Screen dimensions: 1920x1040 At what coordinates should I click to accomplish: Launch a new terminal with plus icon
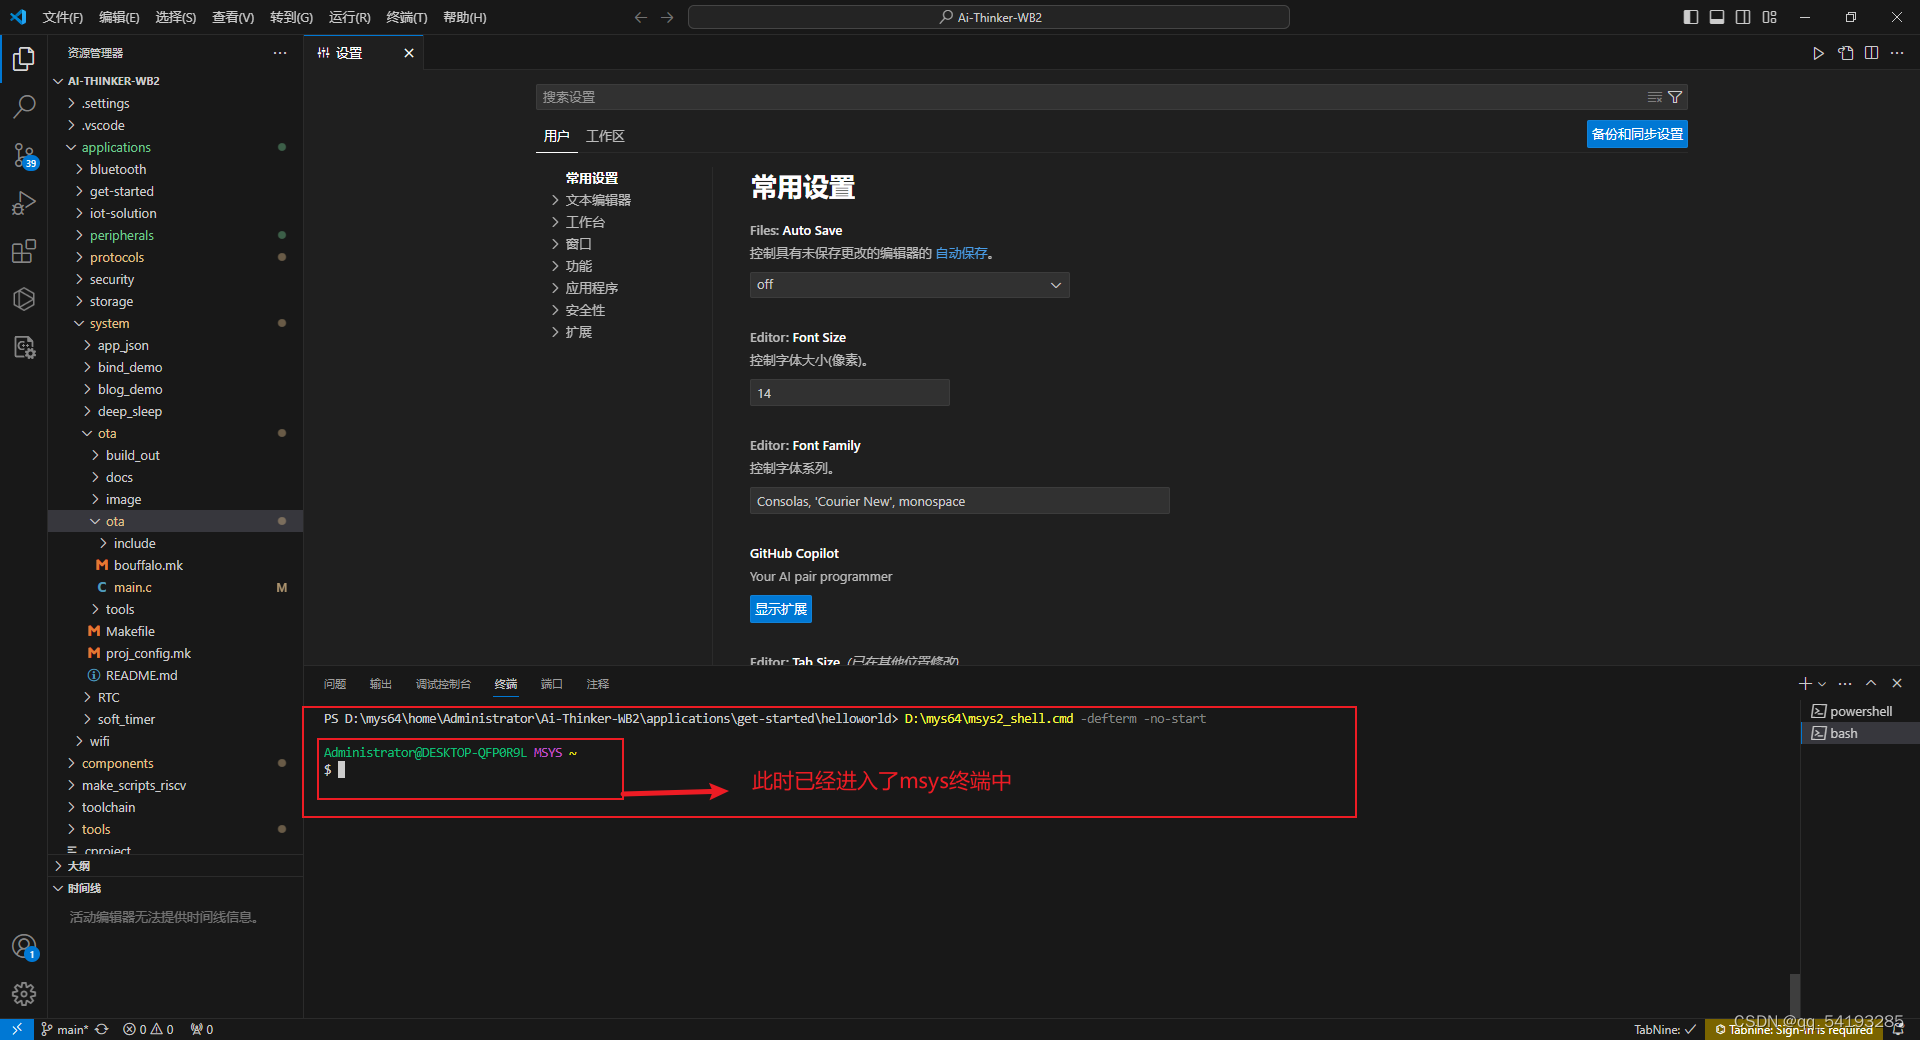[1803, 684]
